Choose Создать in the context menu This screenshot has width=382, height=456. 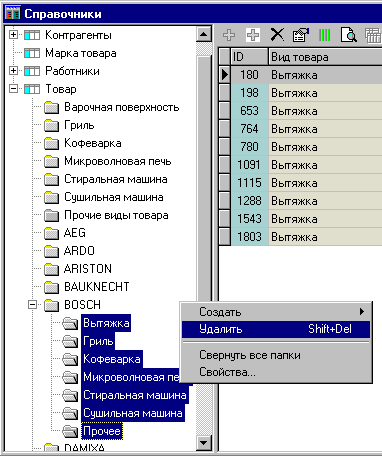[x=276, y=312]
